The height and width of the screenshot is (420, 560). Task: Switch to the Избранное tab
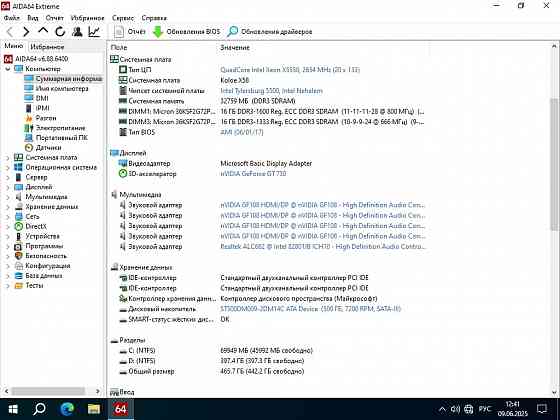(47, 47)
